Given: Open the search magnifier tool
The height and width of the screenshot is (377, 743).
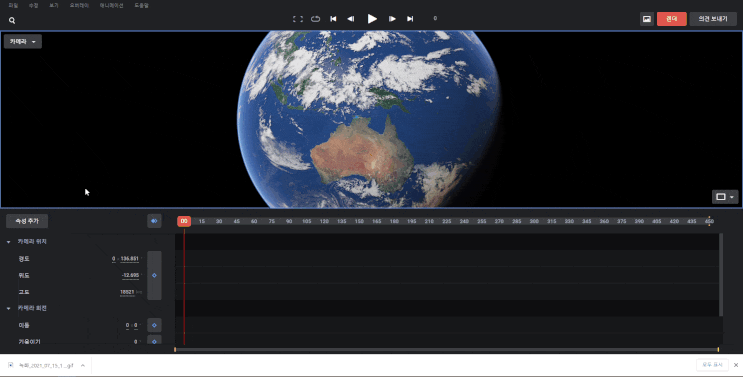Looking at the screenshot, I should click(x=12, y=20).
